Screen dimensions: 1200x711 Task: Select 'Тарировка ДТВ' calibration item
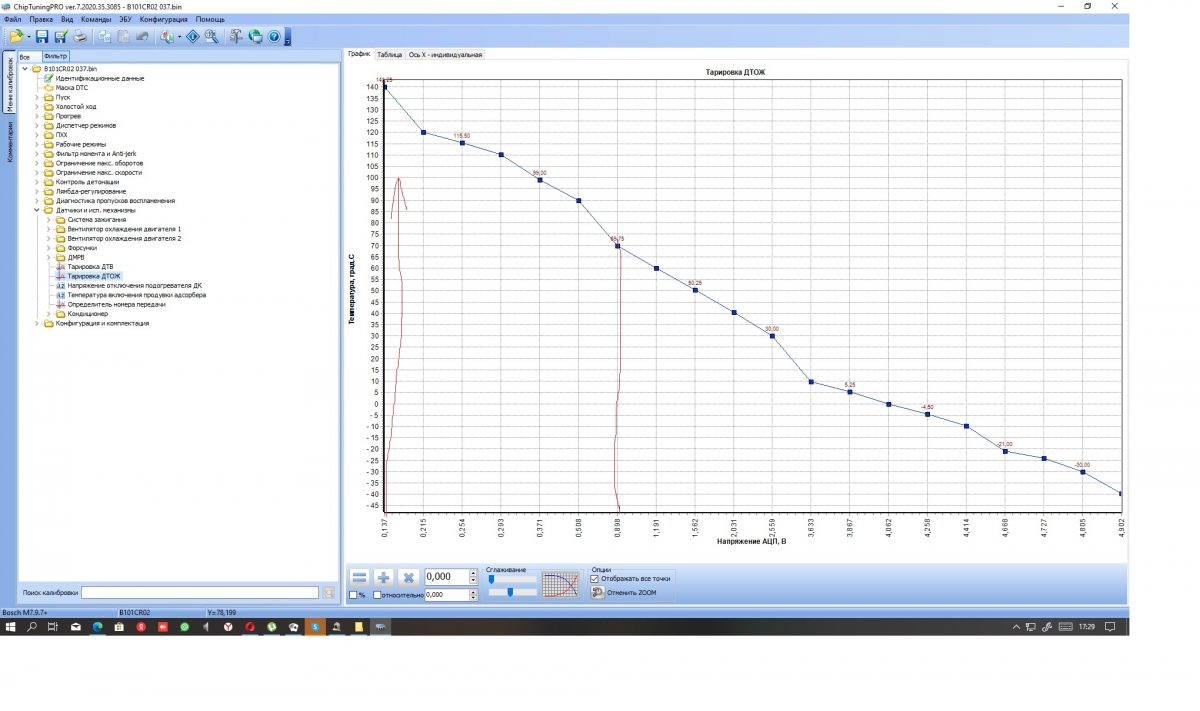[x=92, y=267]
